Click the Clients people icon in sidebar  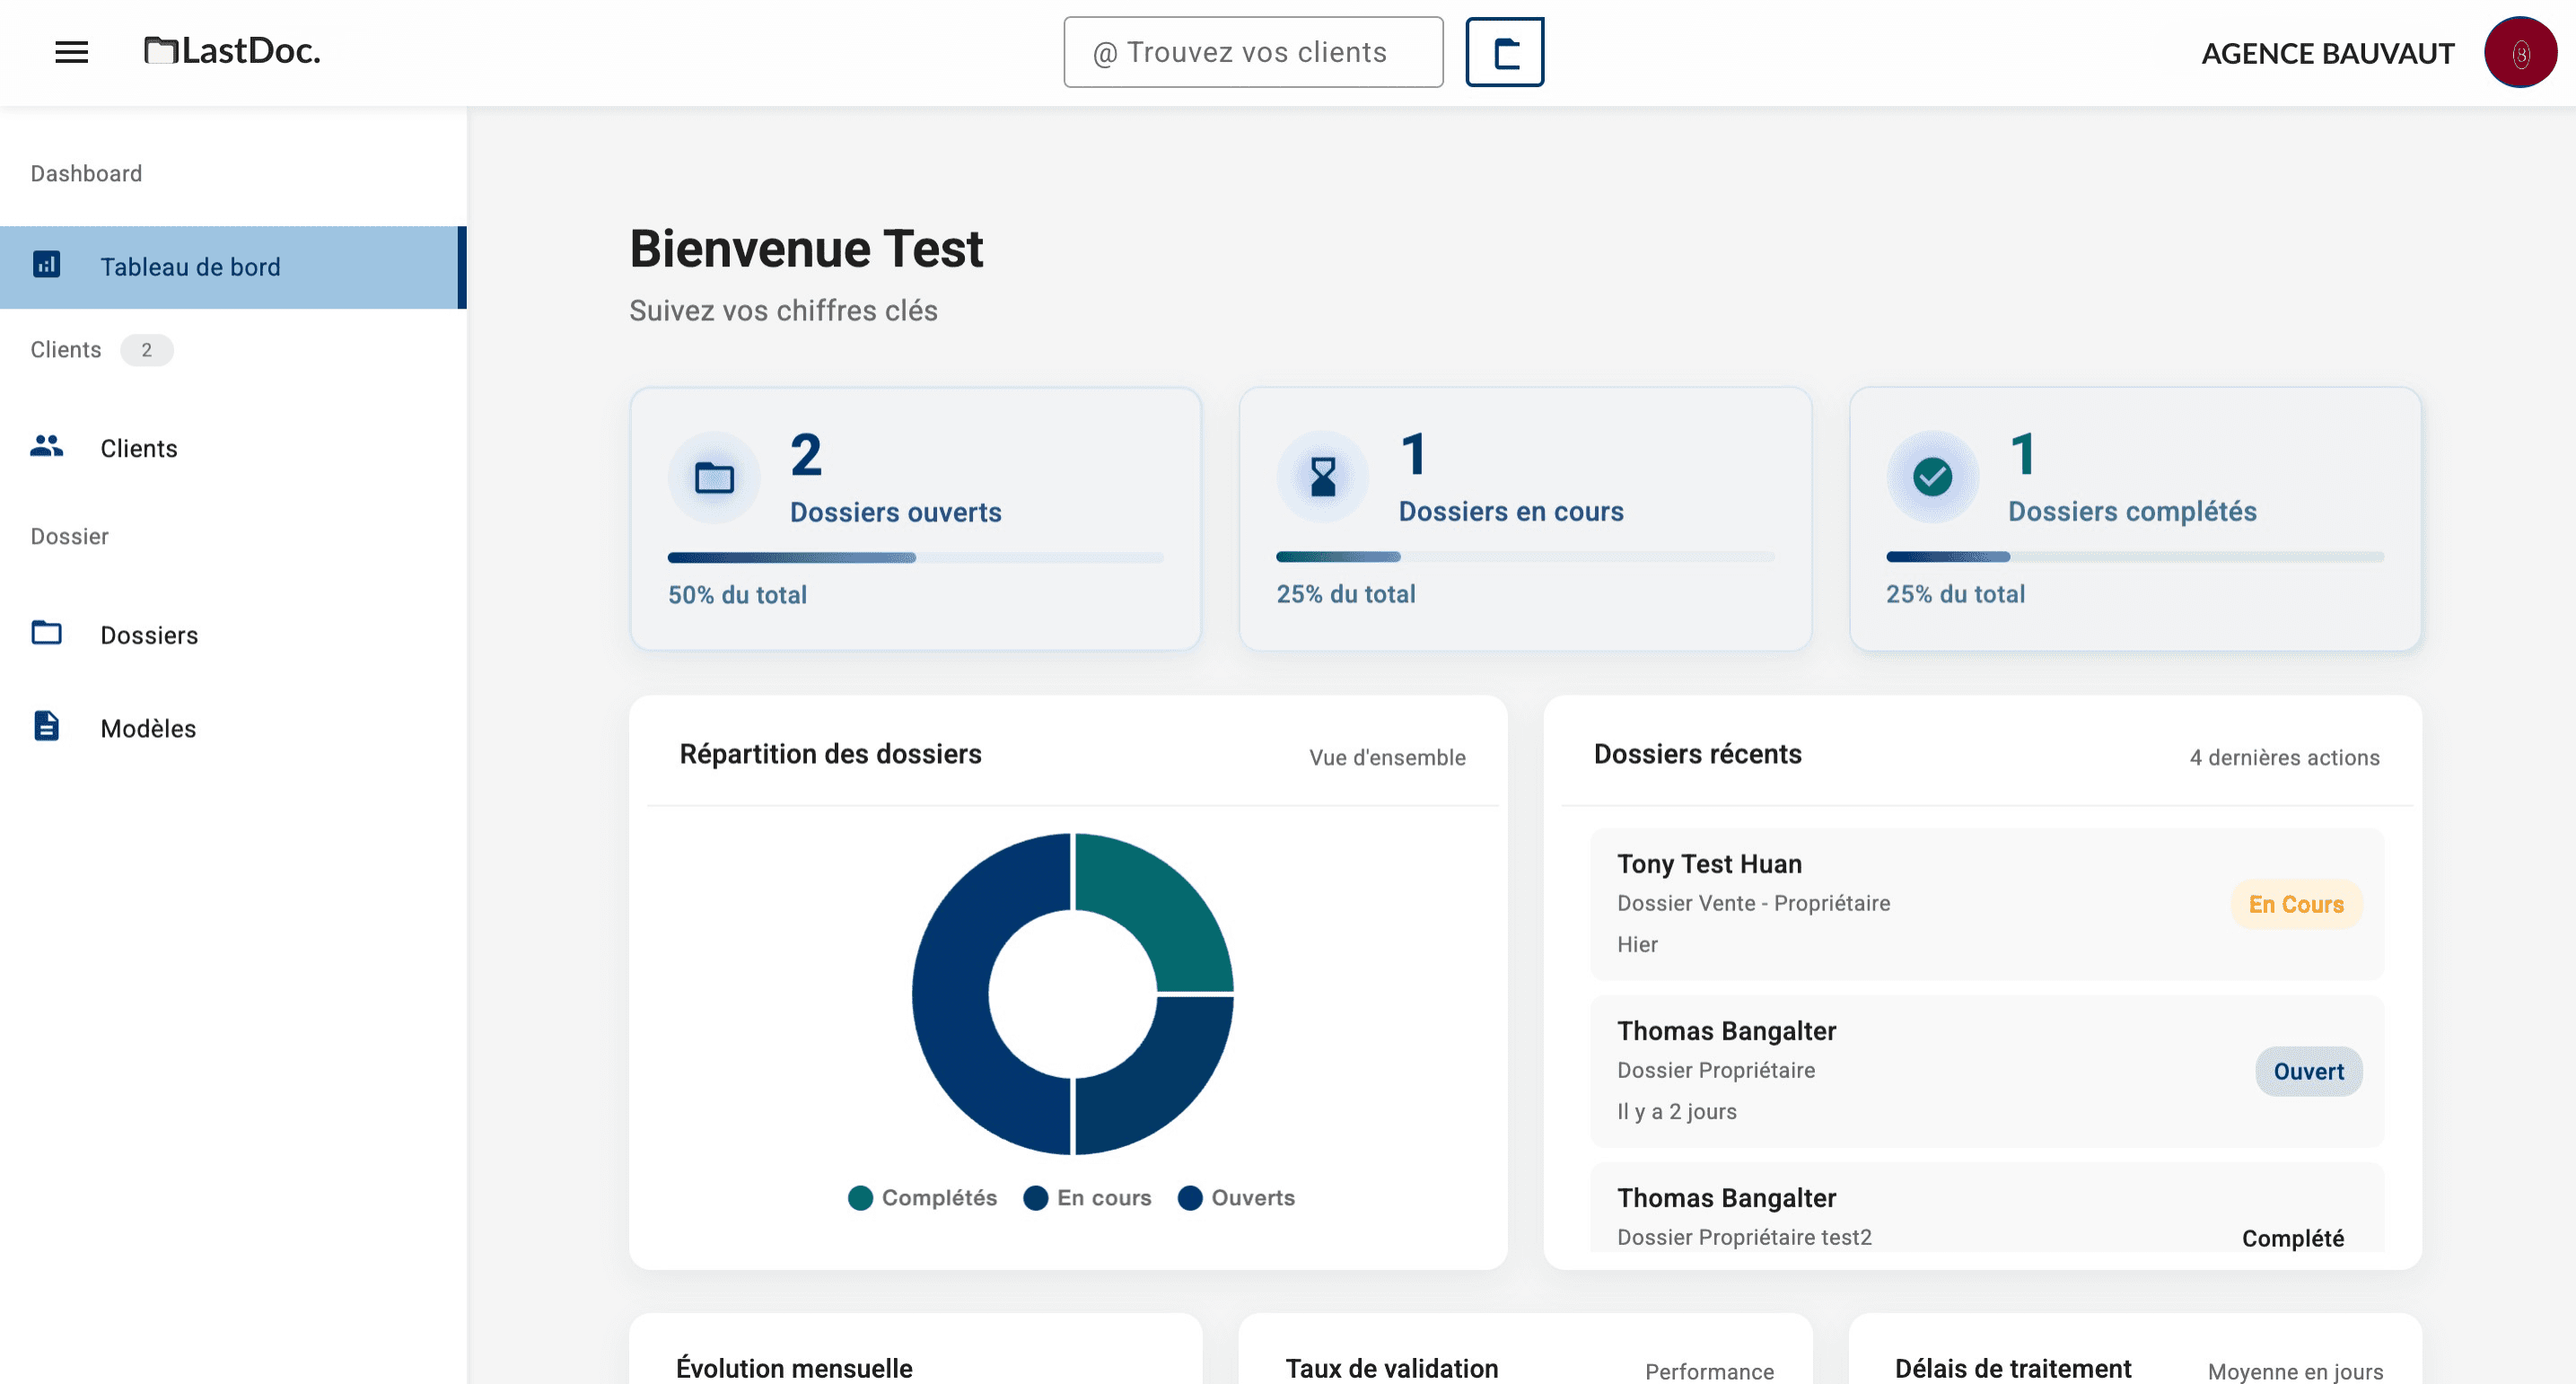[46, 446]
